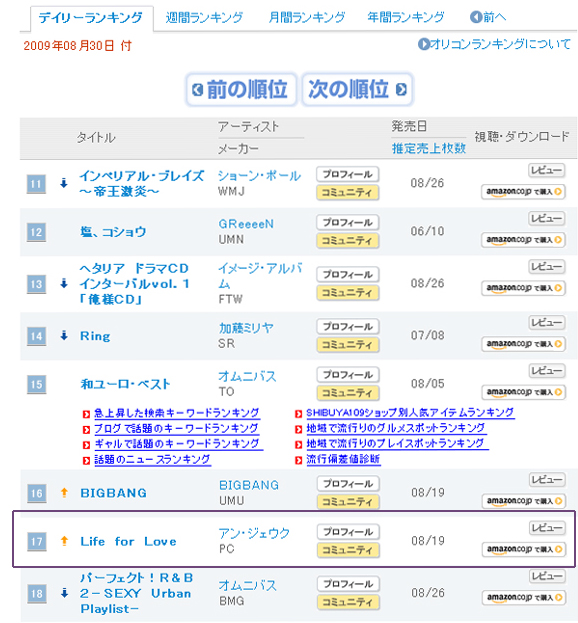Click the rank 17 number badge
Viewport: 578px width, 623px height.
[37, 542]
